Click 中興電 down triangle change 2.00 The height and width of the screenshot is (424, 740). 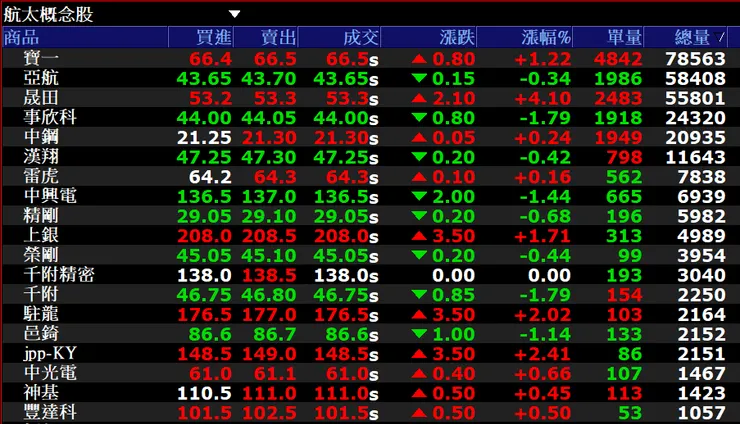[x=443, y=196]
